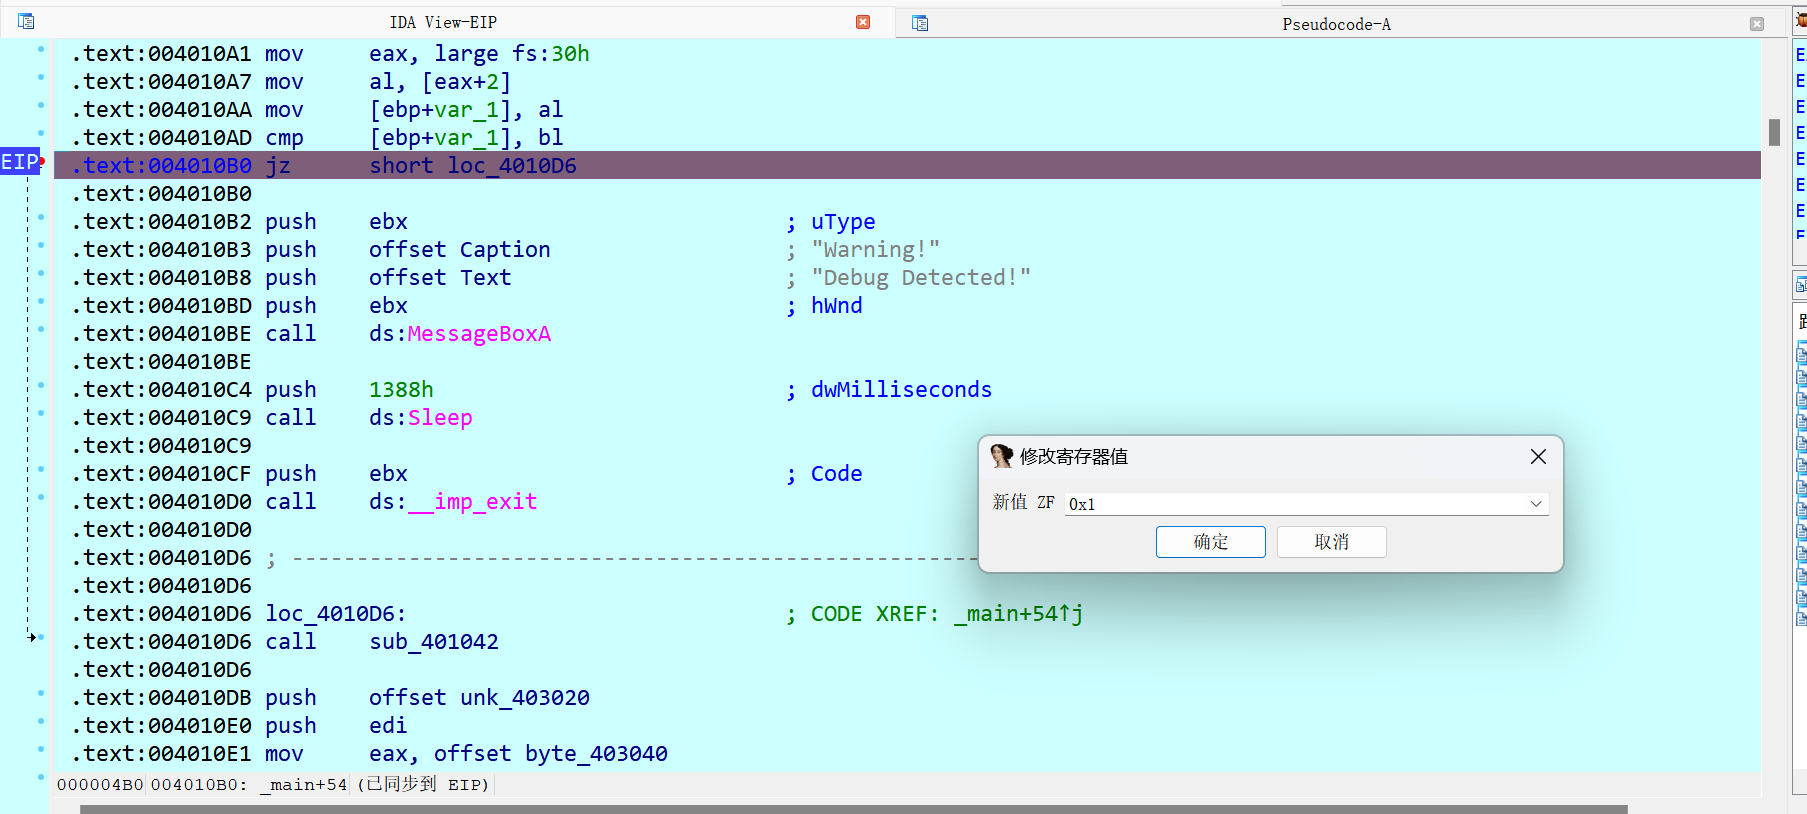Click the MessageBoxA call reference
This screenshot has height=814, width=1807.
pyautogui.click(x=479, y=334)
